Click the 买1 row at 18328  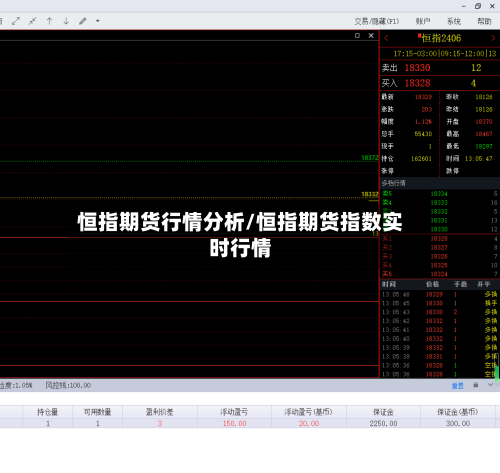pos(440,239)
